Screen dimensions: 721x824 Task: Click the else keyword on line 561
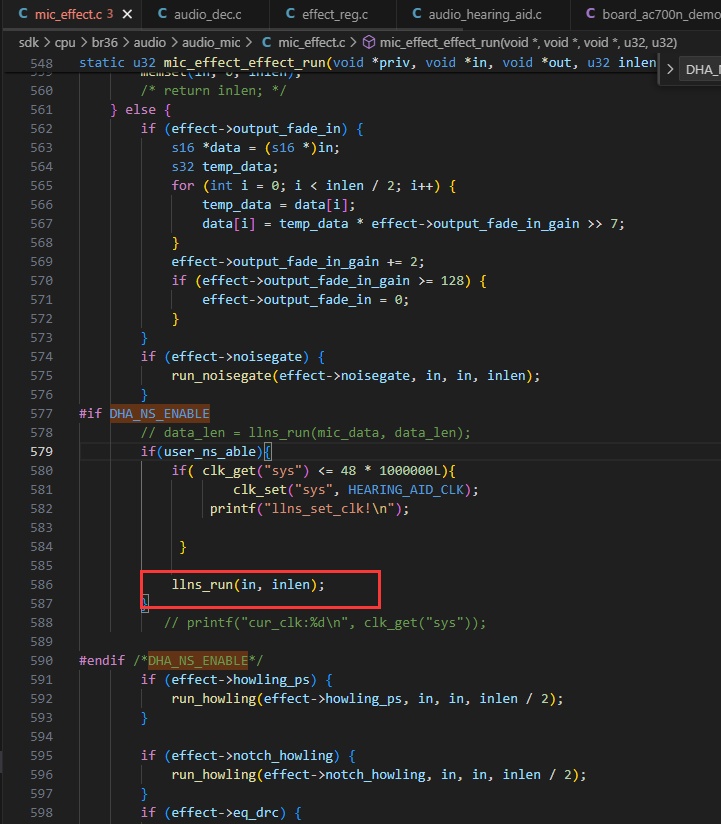point(140,110)
